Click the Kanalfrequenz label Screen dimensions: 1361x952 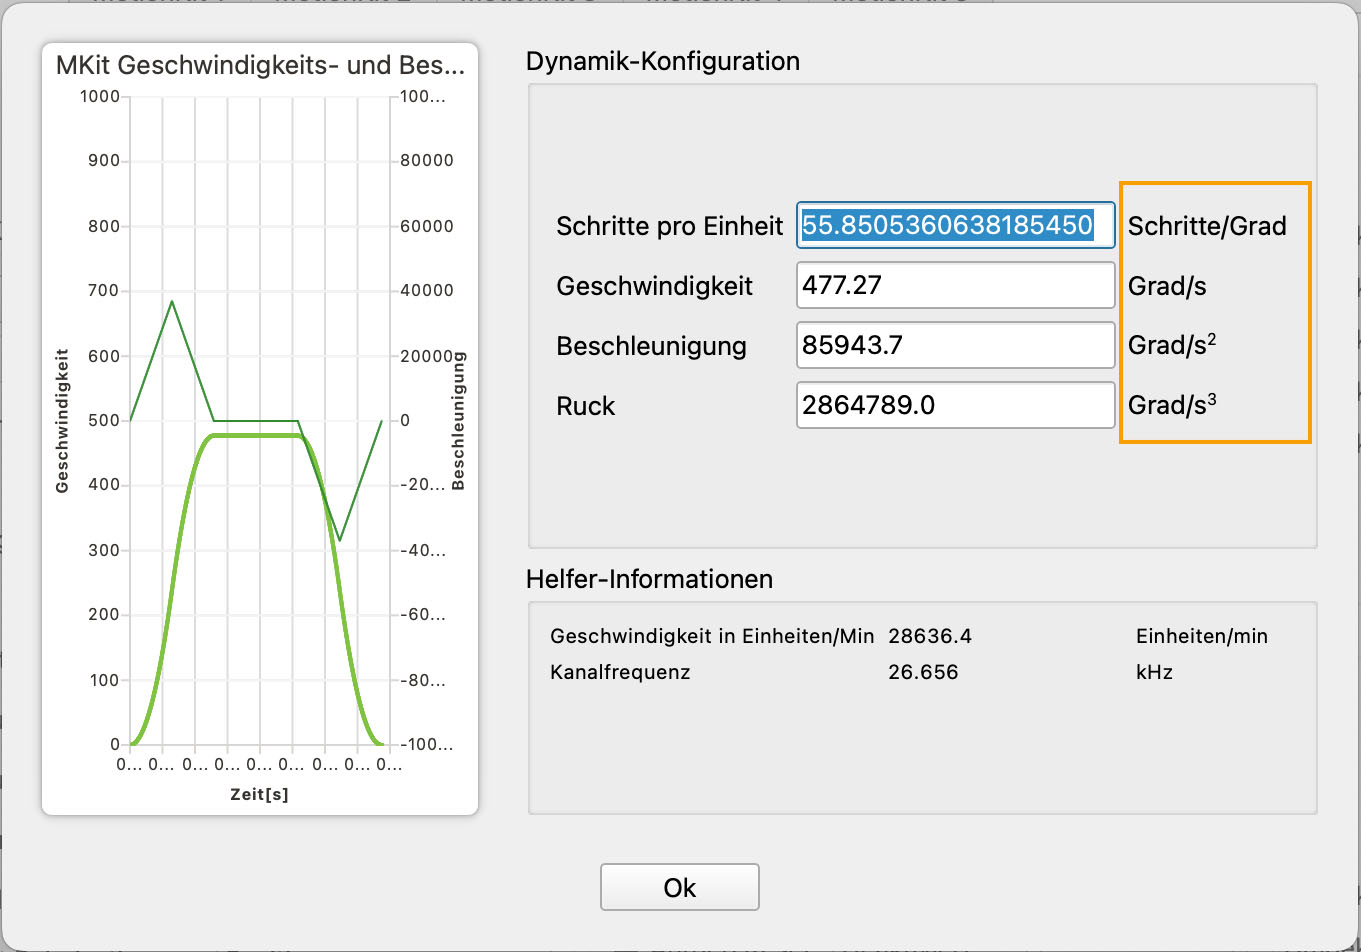tap(620, 672)
